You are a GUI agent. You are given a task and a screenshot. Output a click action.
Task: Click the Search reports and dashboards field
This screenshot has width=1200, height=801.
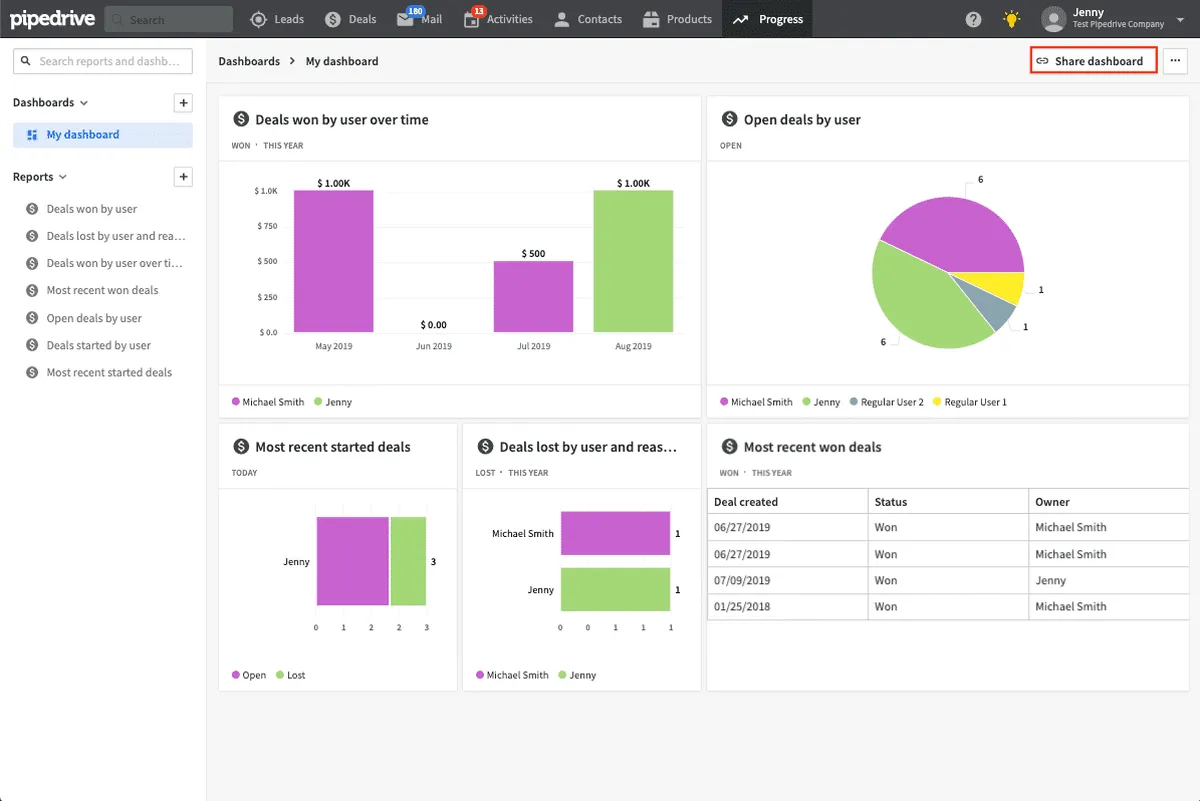[103, 61]
